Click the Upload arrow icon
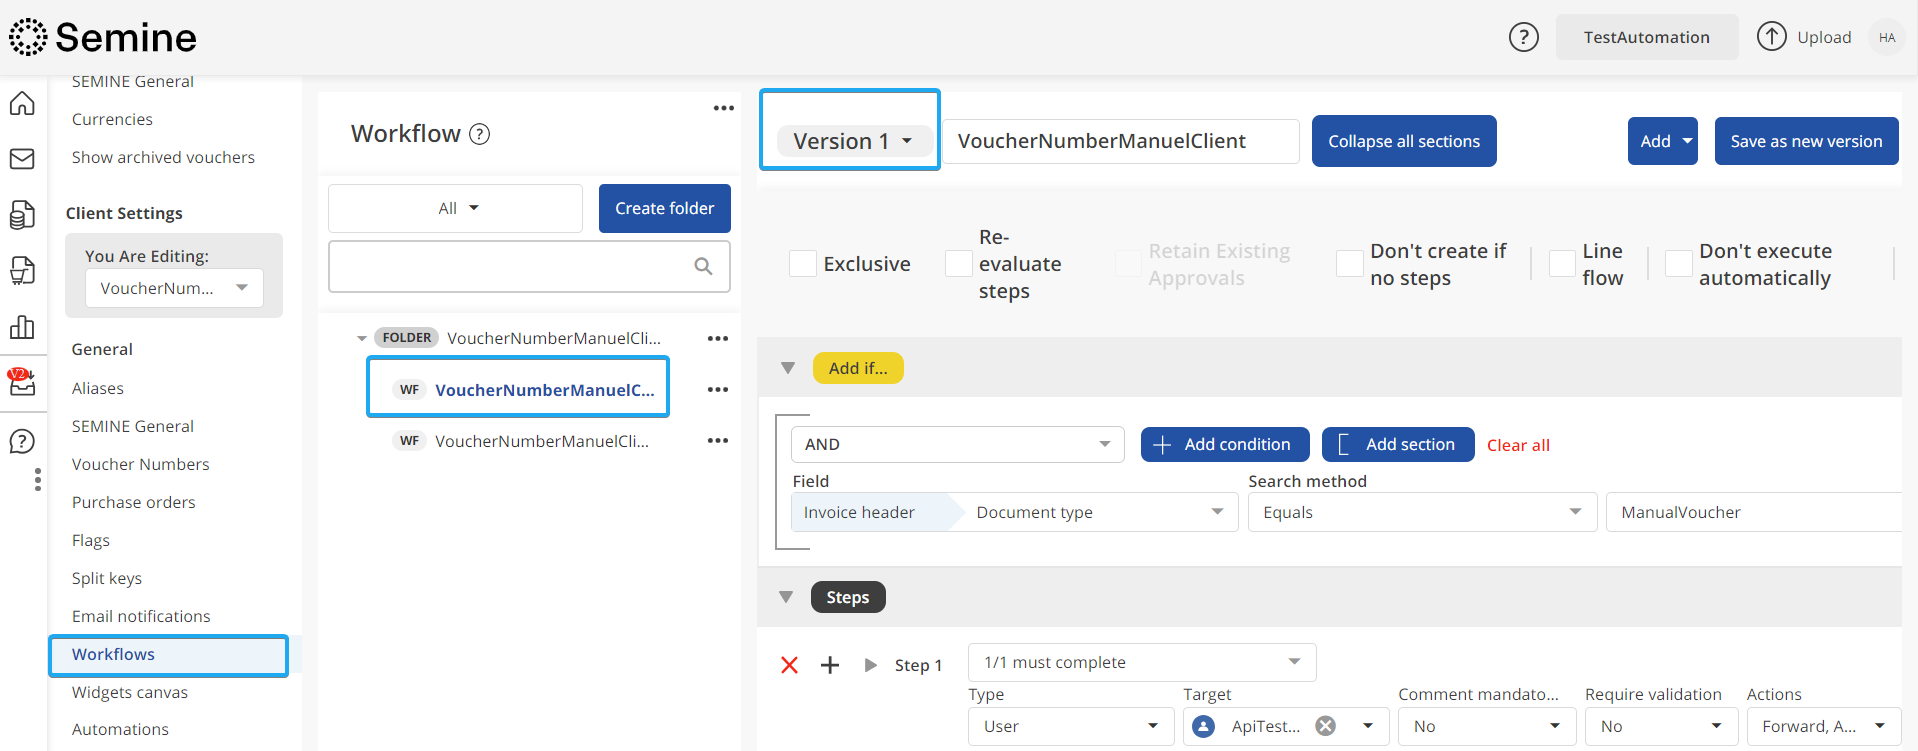 (x=1771, y=37)
